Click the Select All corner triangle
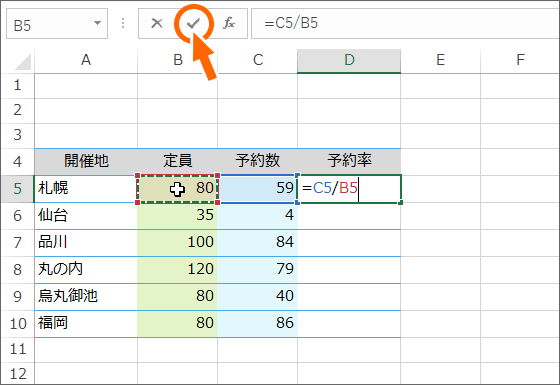This screenshot has width=560, height=385. [x=22, y=61]
